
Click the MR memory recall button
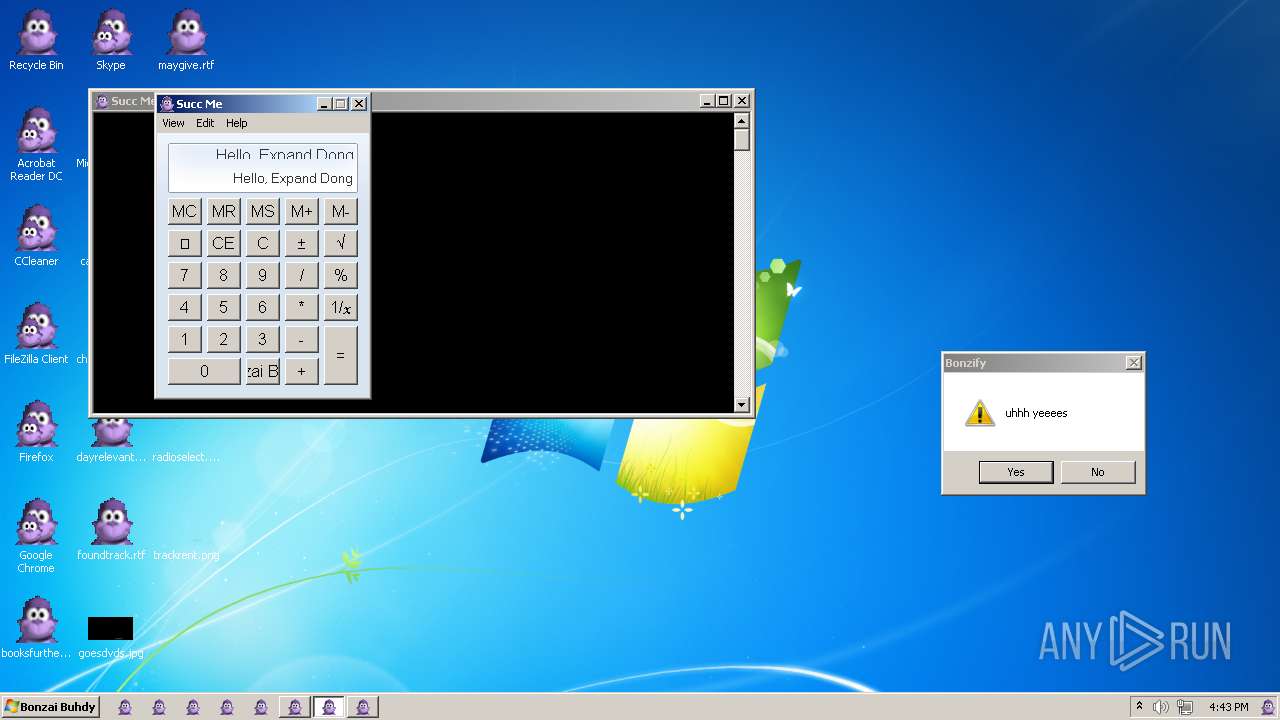coord(223,211)
